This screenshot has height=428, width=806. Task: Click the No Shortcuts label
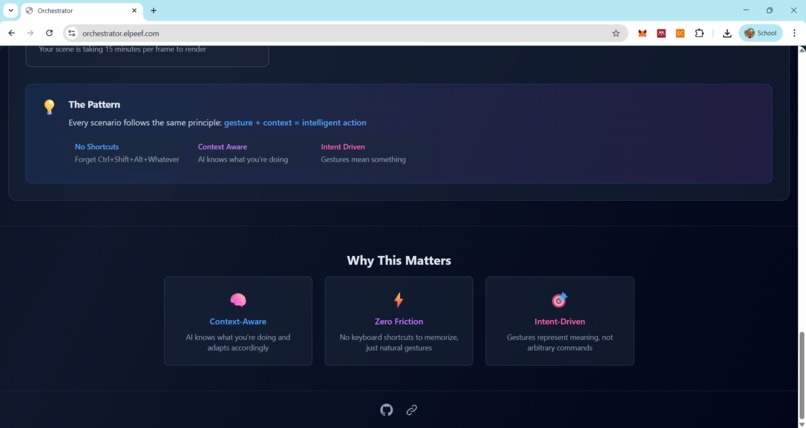tap(97, 147)
